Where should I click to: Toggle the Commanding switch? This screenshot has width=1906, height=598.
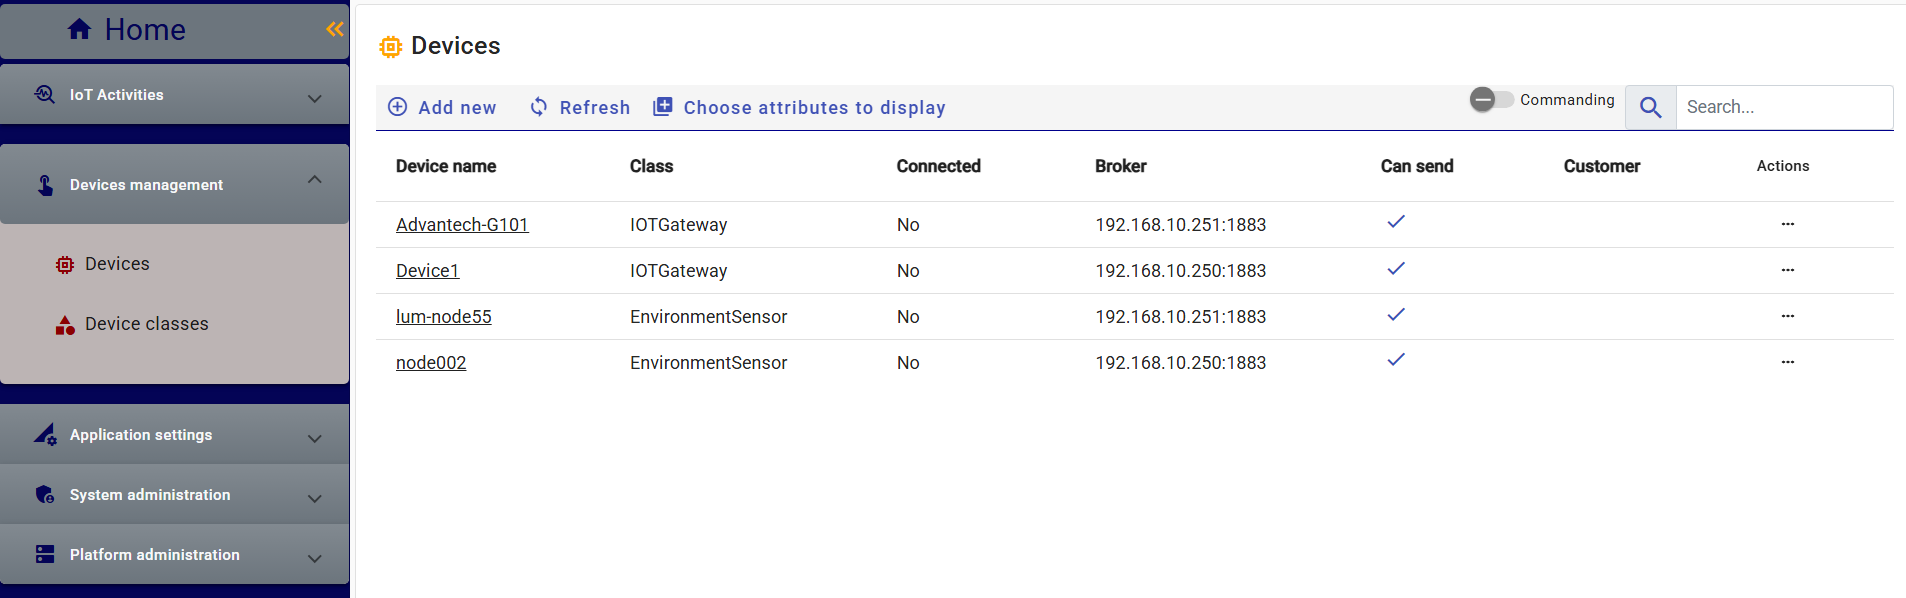[x=1491, y=99]
